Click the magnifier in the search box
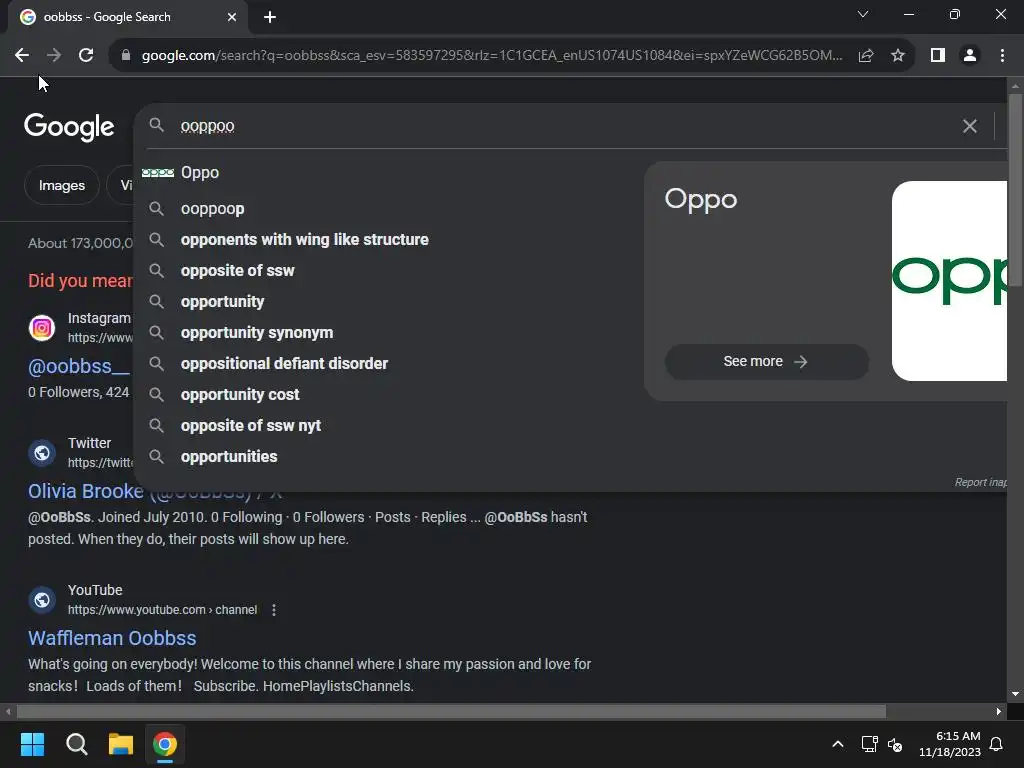This screenshot has width=1024, height=768. [156, 125]
